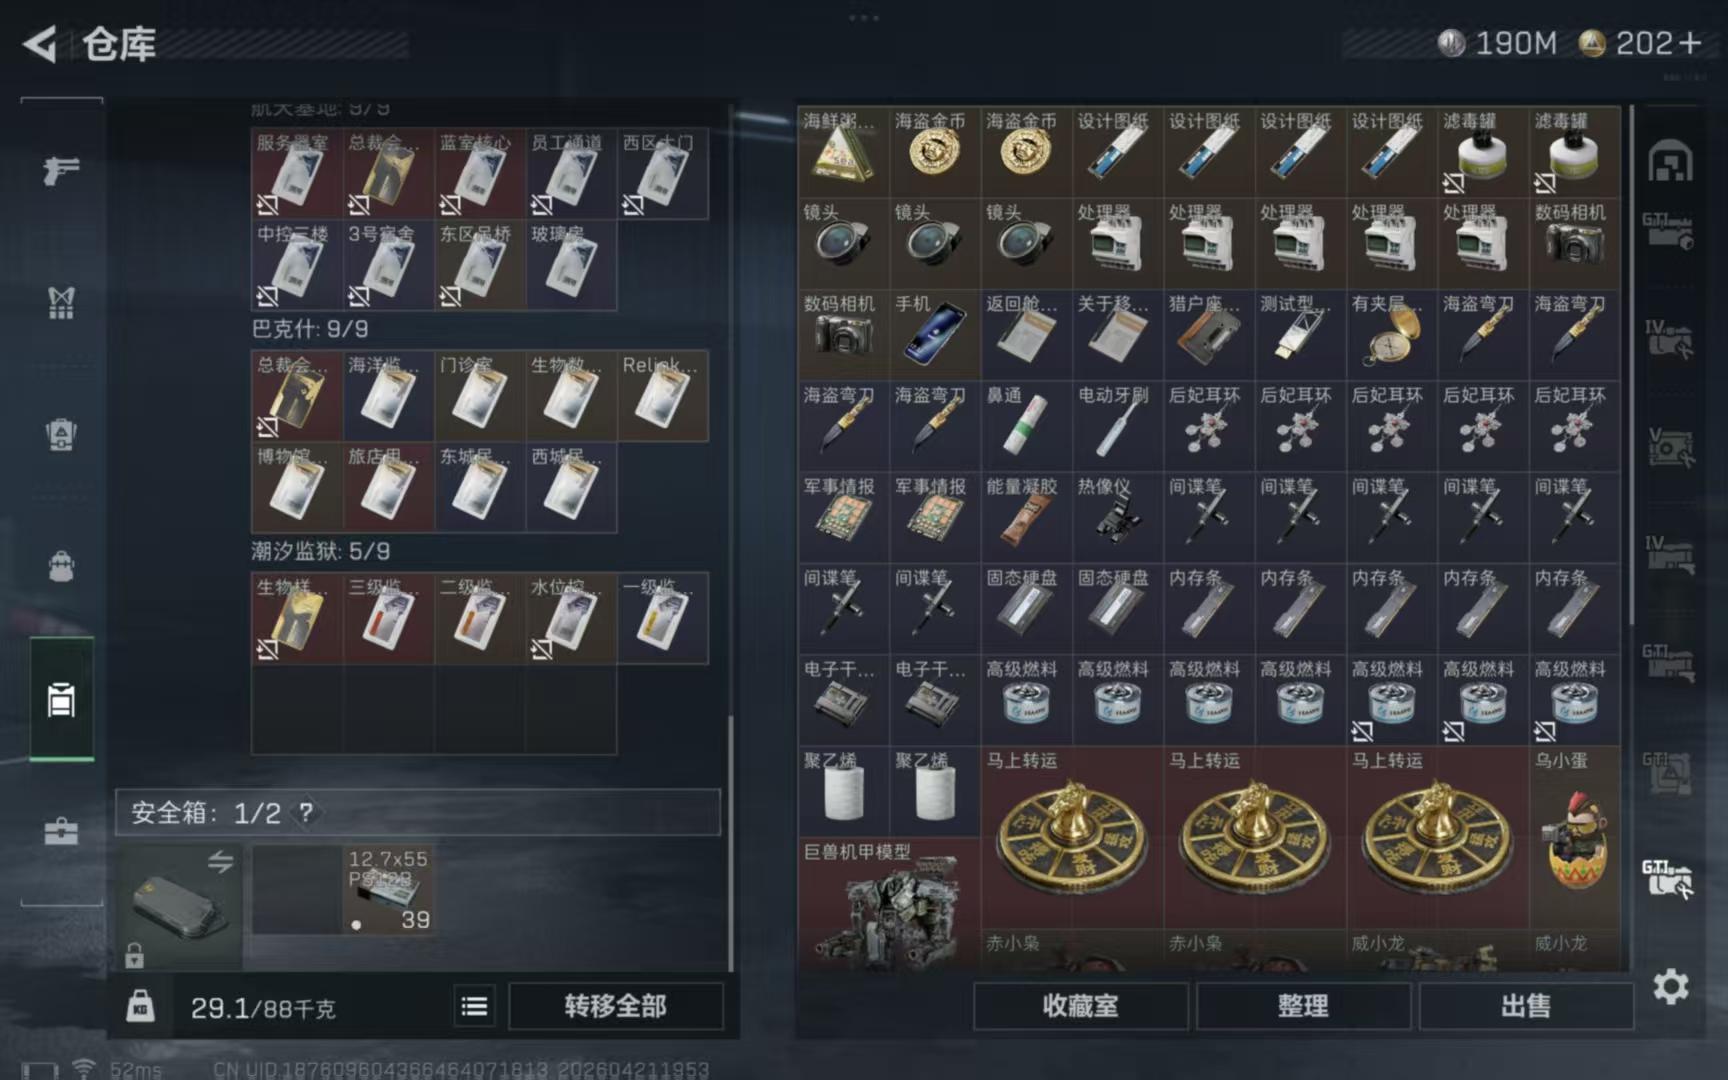This screenshot has height=1080, width=1728.
Task: Go back with the arrow beside 仓库
Action: click(40, 44)
